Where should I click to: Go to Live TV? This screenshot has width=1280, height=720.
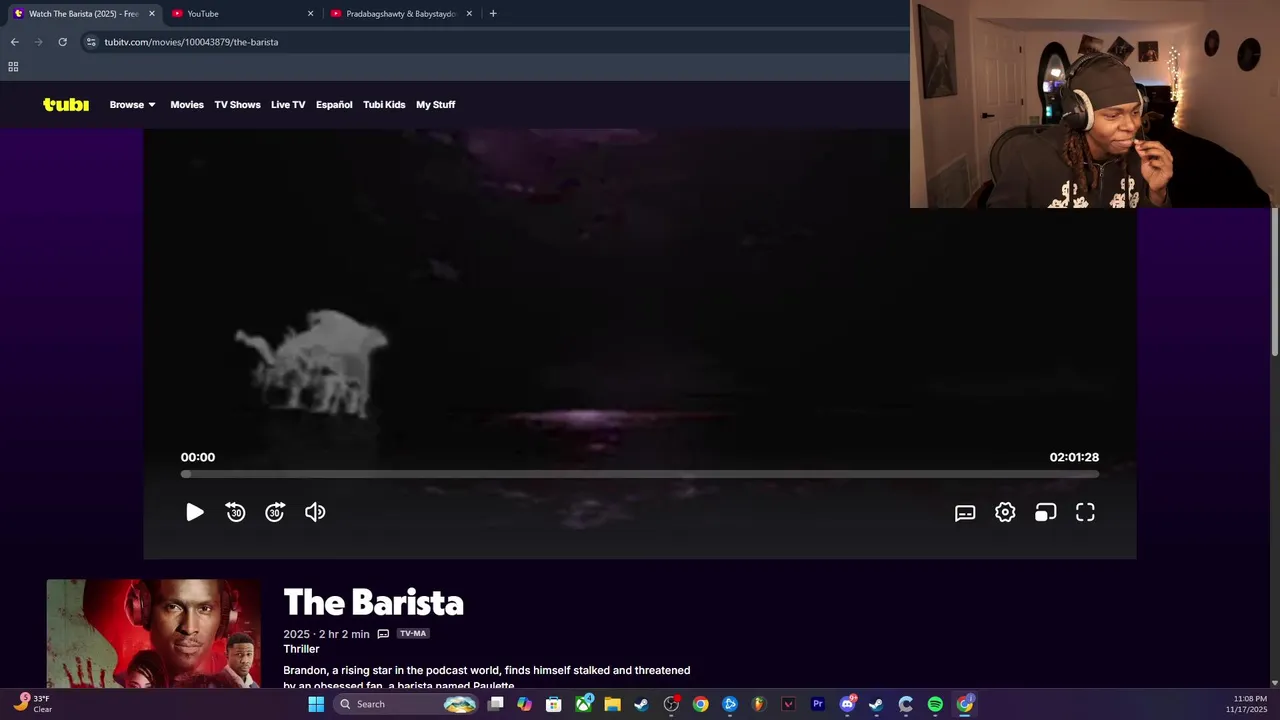click(288, 104)
